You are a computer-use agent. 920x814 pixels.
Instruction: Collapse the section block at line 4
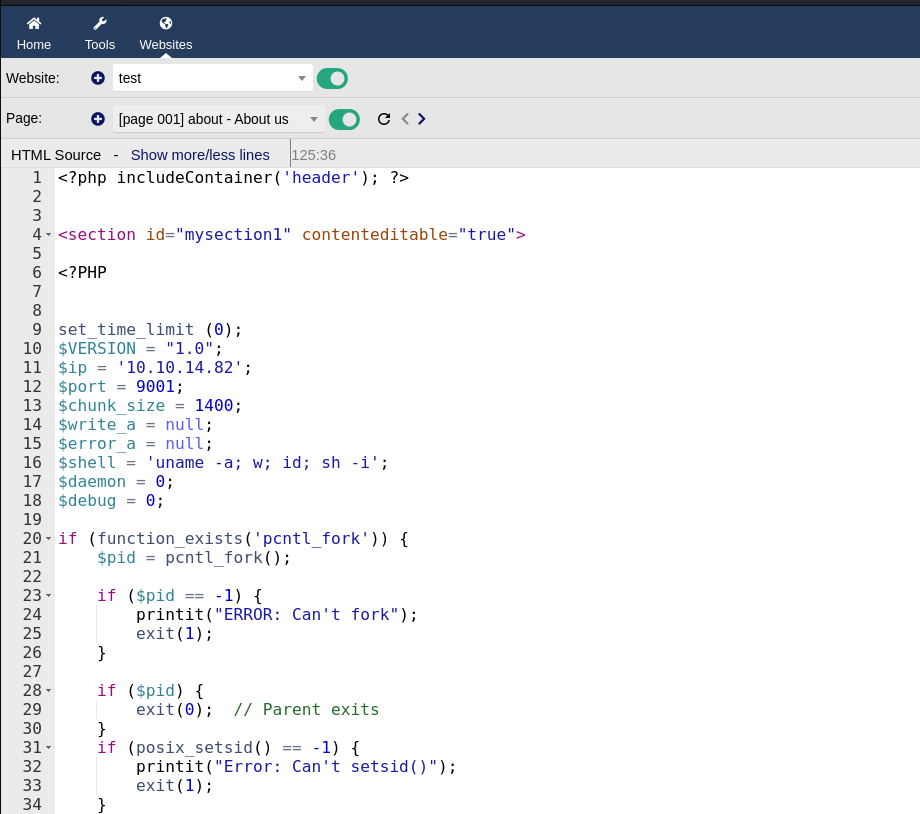point(49,235)
